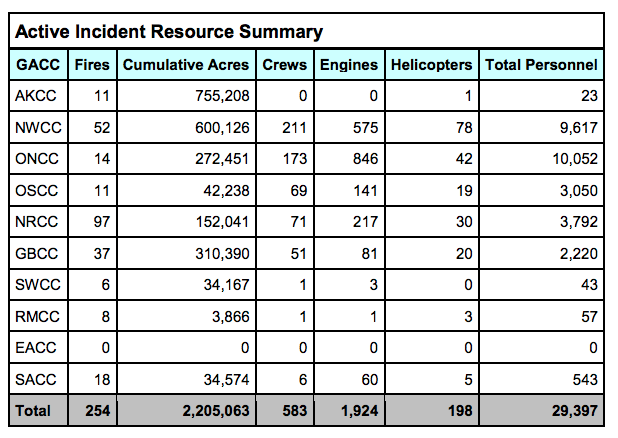Viewport: 618px width, 438px height.
Task: Select SACC cumulative acres 34,574
Action: tap(227, 379)
